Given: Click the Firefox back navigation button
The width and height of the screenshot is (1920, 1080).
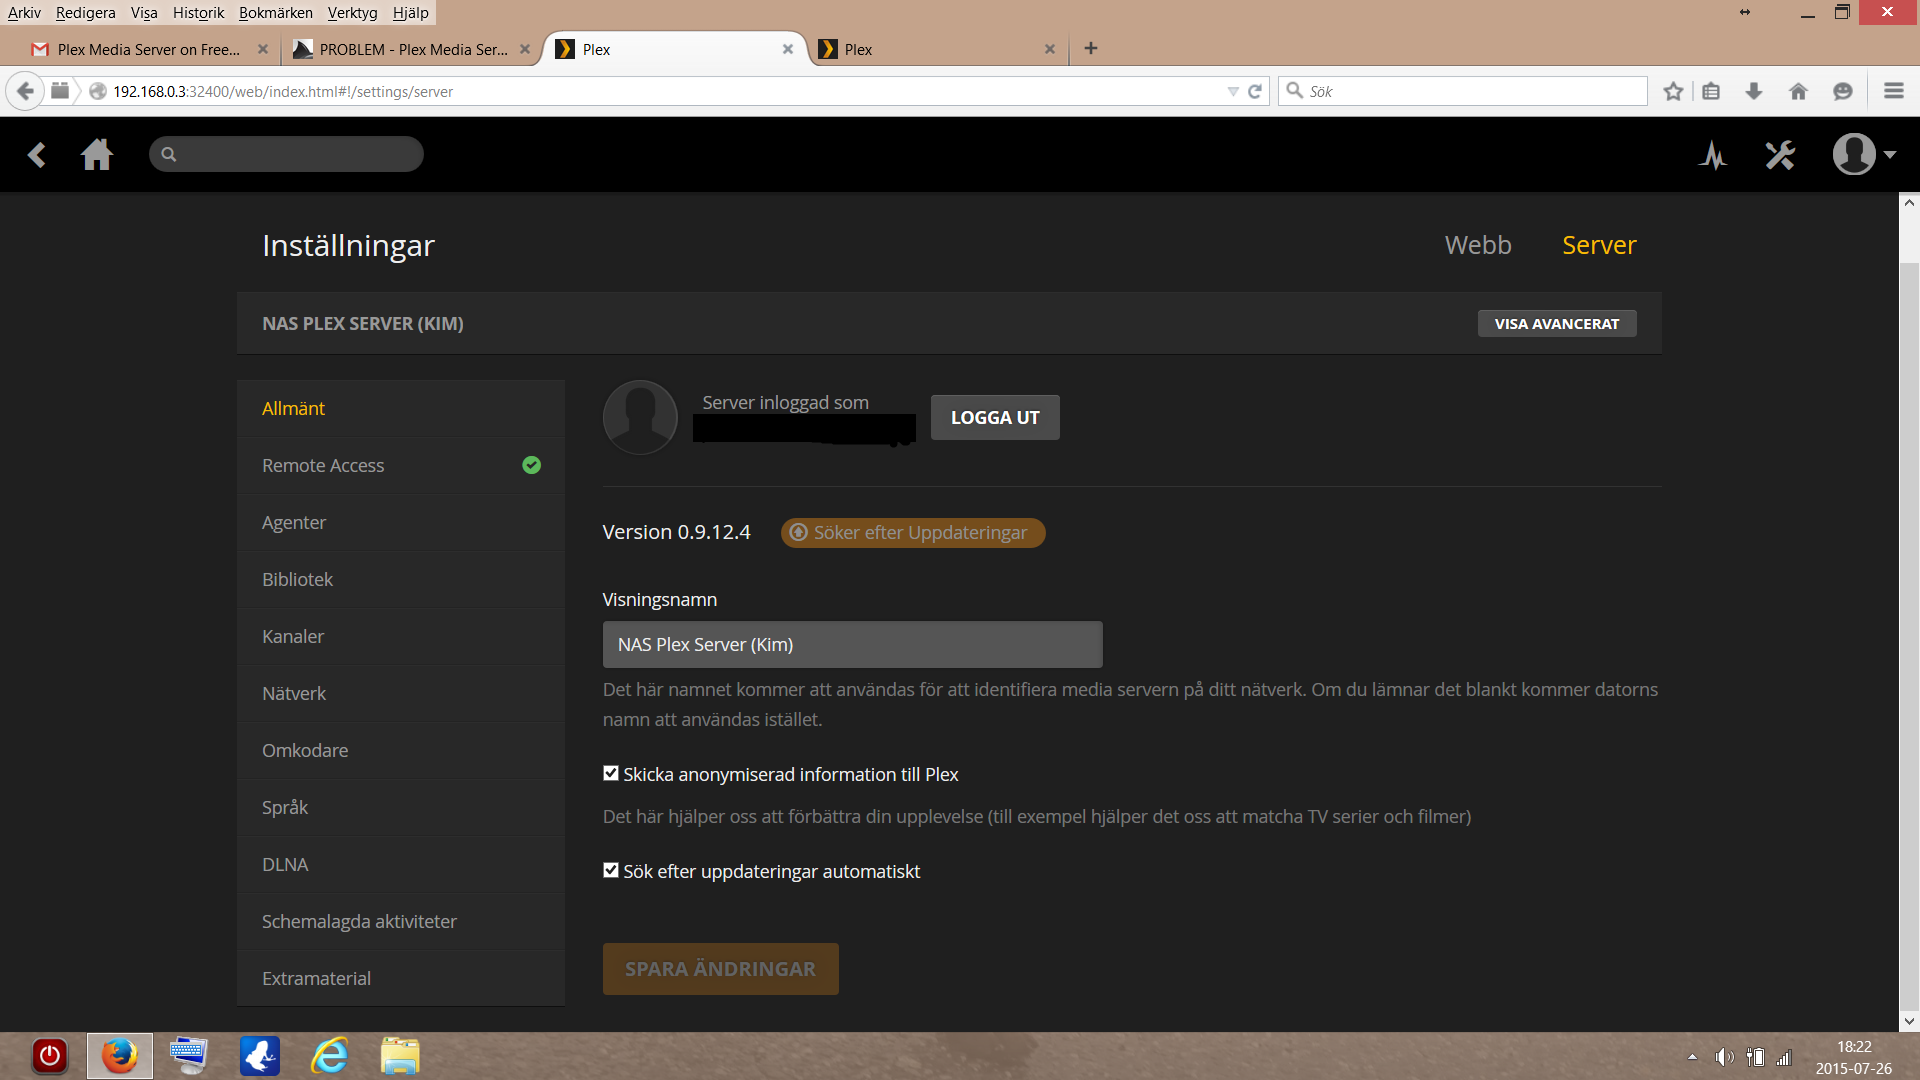Looking at the screenshot, I should pos(25,91).
